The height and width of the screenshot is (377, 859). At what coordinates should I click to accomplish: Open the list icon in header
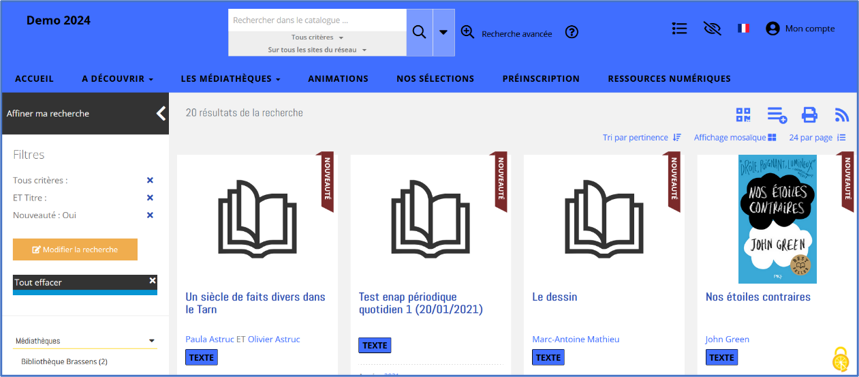679,28
